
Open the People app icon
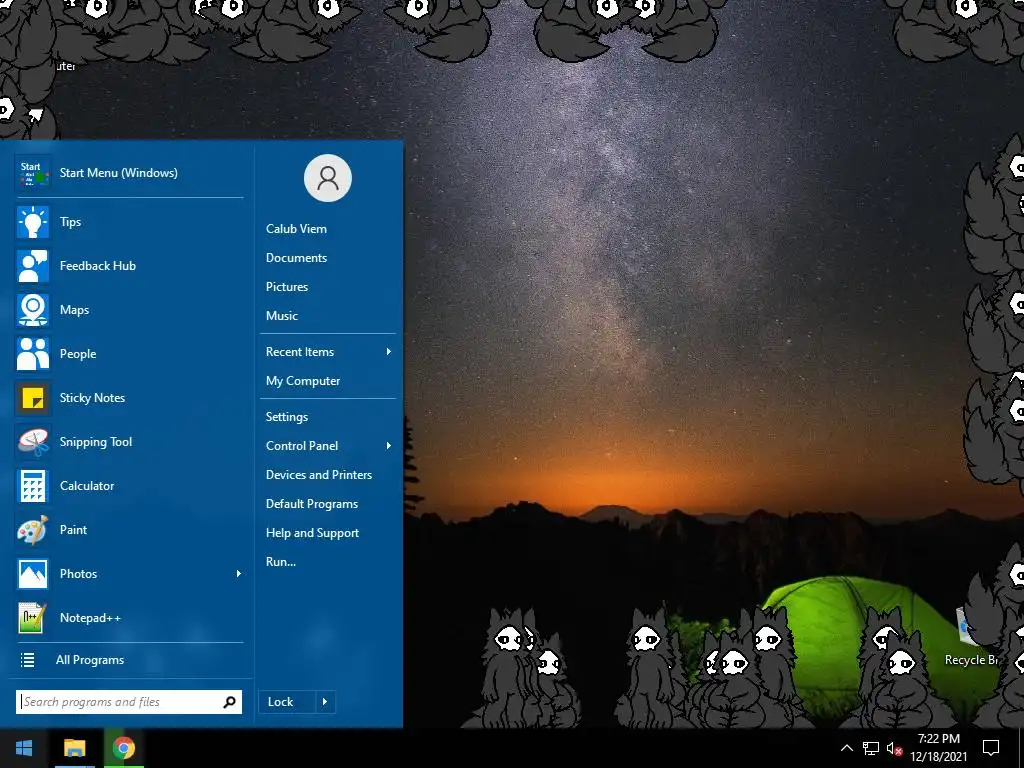[33, 354]
